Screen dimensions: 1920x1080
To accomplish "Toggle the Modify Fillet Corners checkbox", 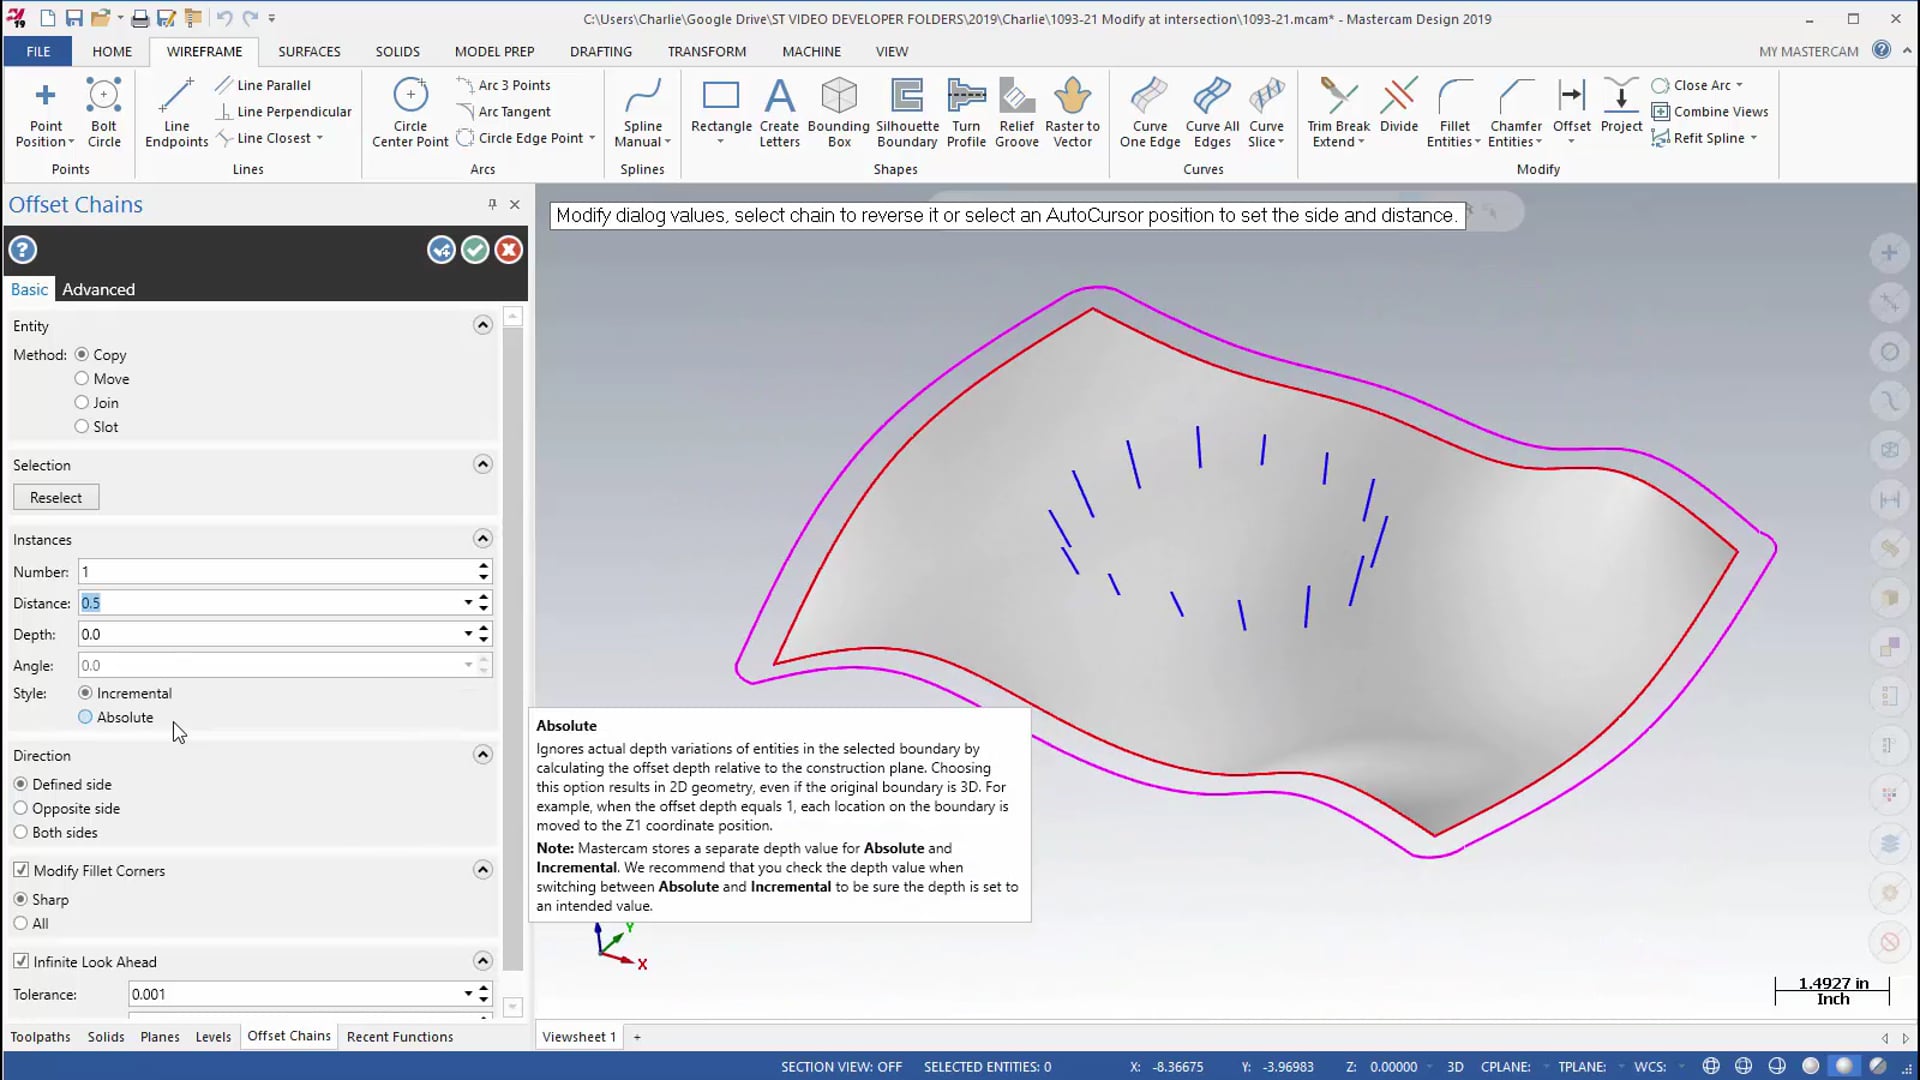I will (21, 869).
